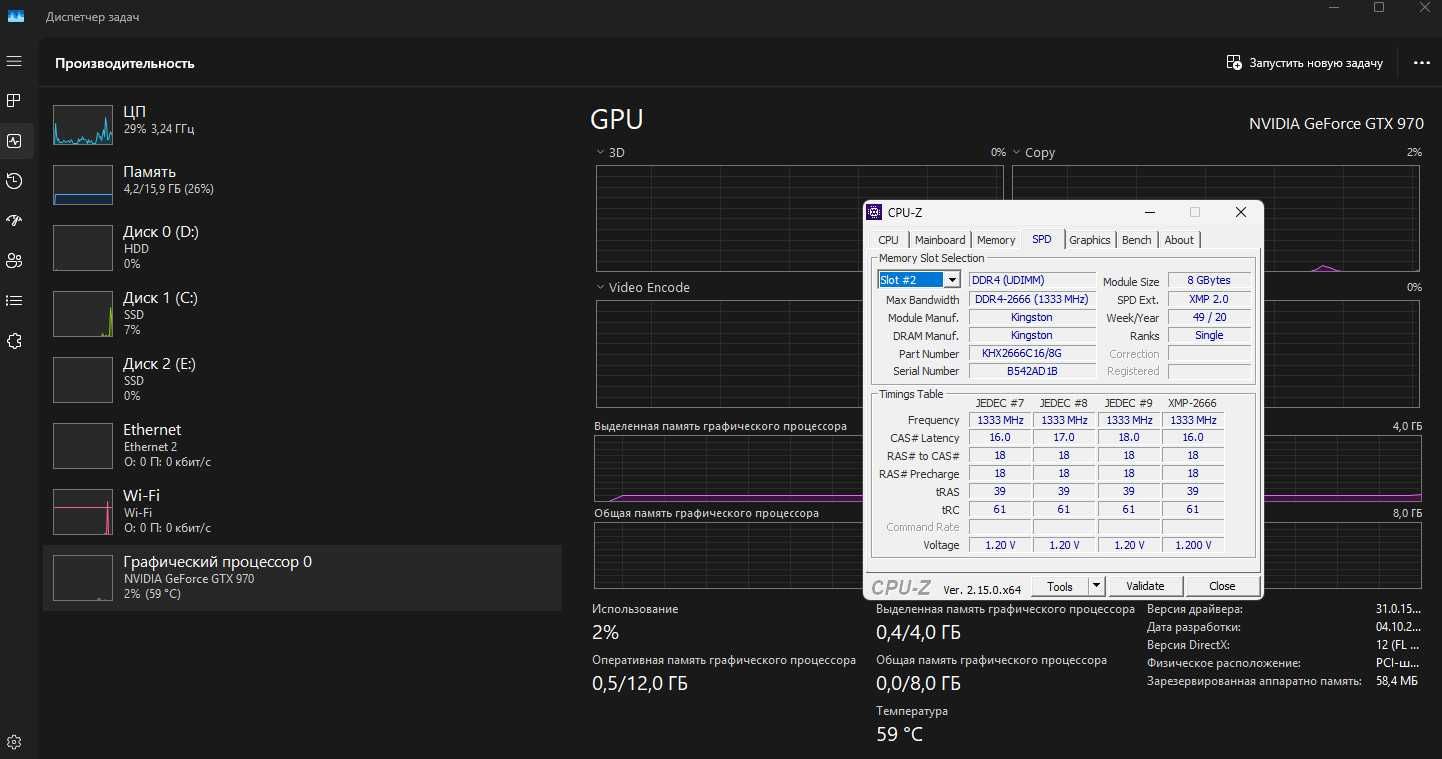Maximize the Task Manager window
The height and width of the screenshot is (759, 1442).
click(1379, 8)
